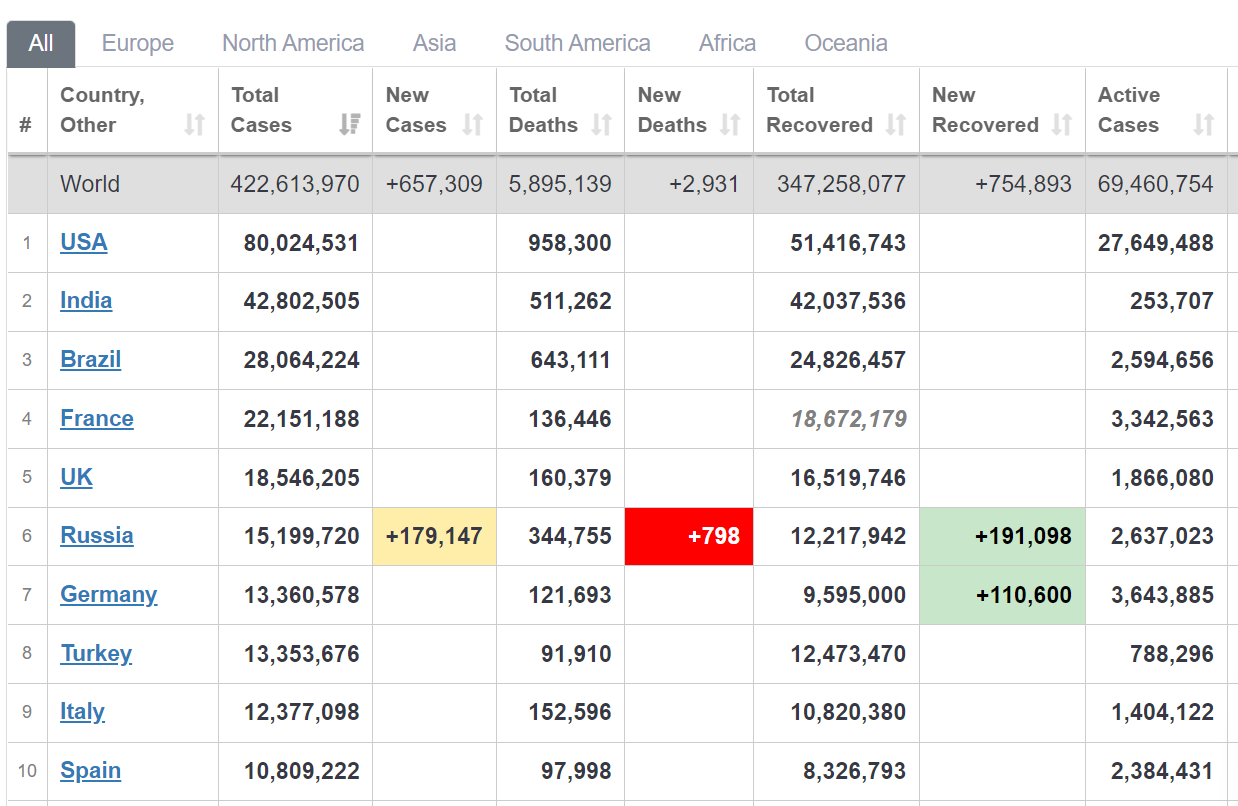The height and width of the screenshot is (806, 1238).
Task: Click France italic recovered value 18,672,179
Action: (849, 419)
